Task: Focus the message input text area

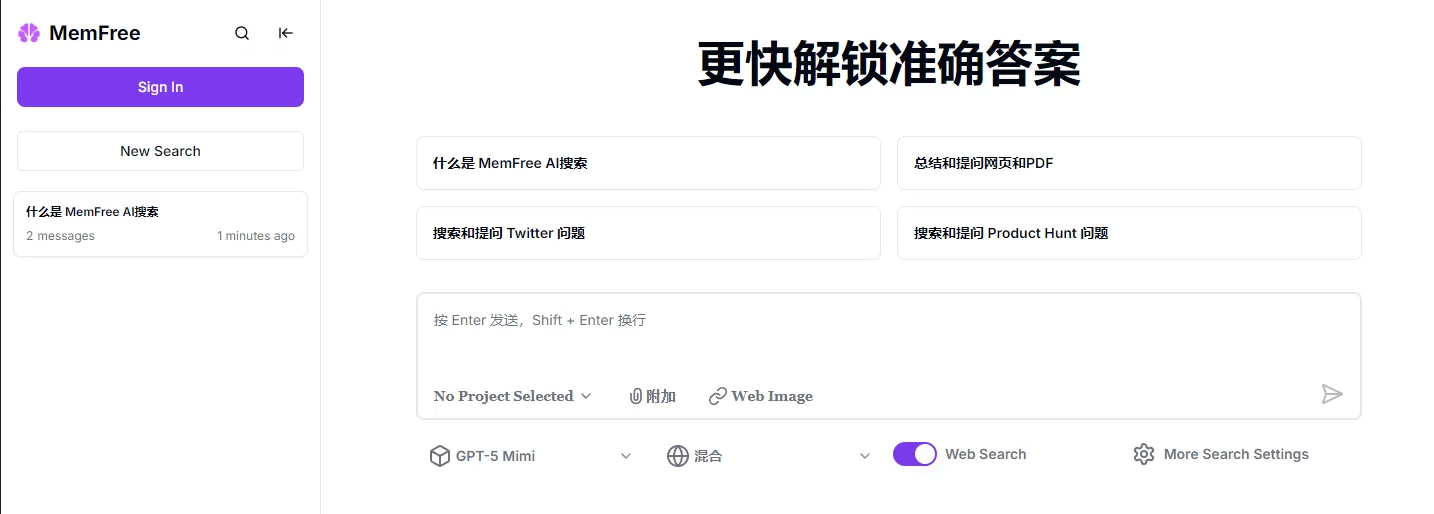Action: coord(888,335)
